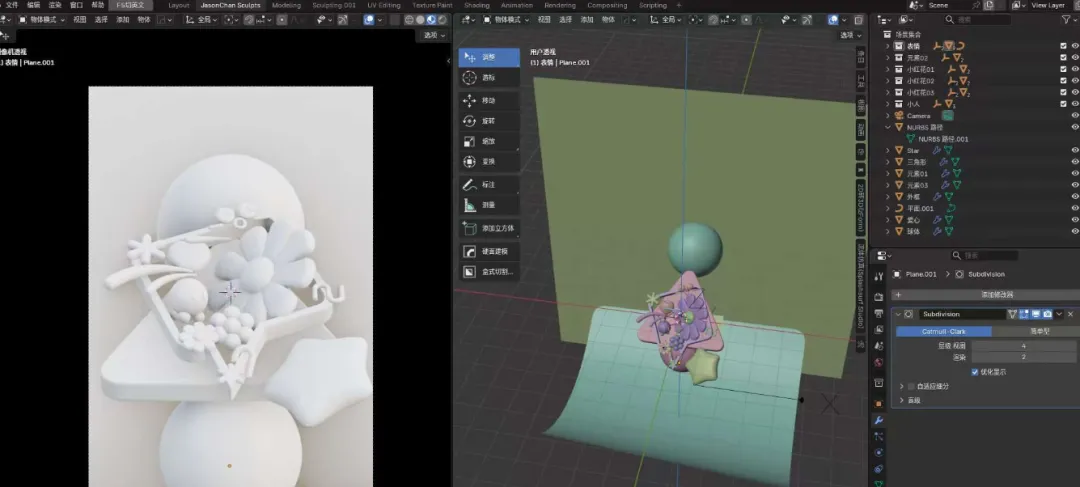This screenshot has width=1080, height=487.
Task: Toggle exclude checkbox for 元素02 collection
Action: (1063, 58)
